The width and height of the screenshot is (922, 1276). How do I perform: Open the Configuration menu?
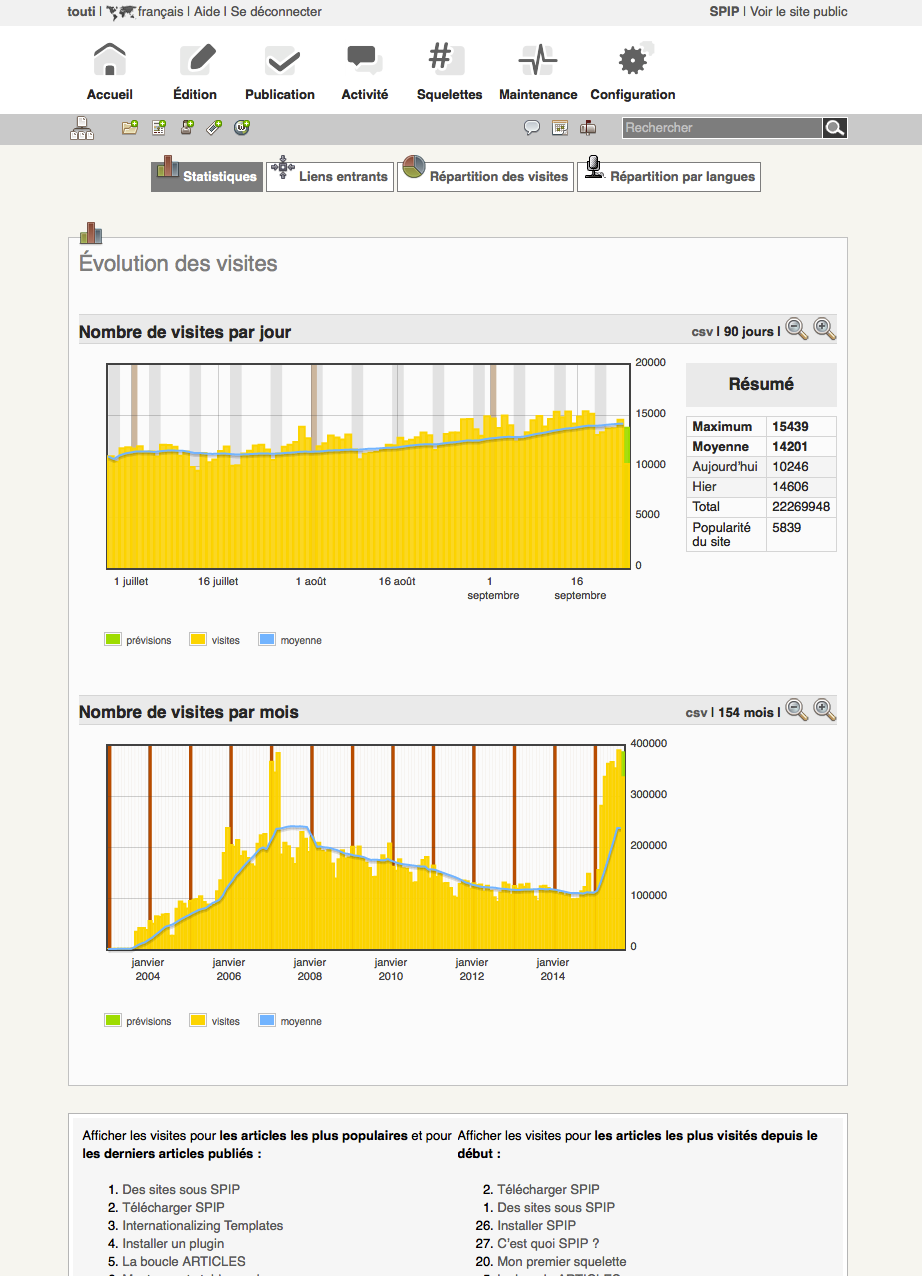(632, 72)
